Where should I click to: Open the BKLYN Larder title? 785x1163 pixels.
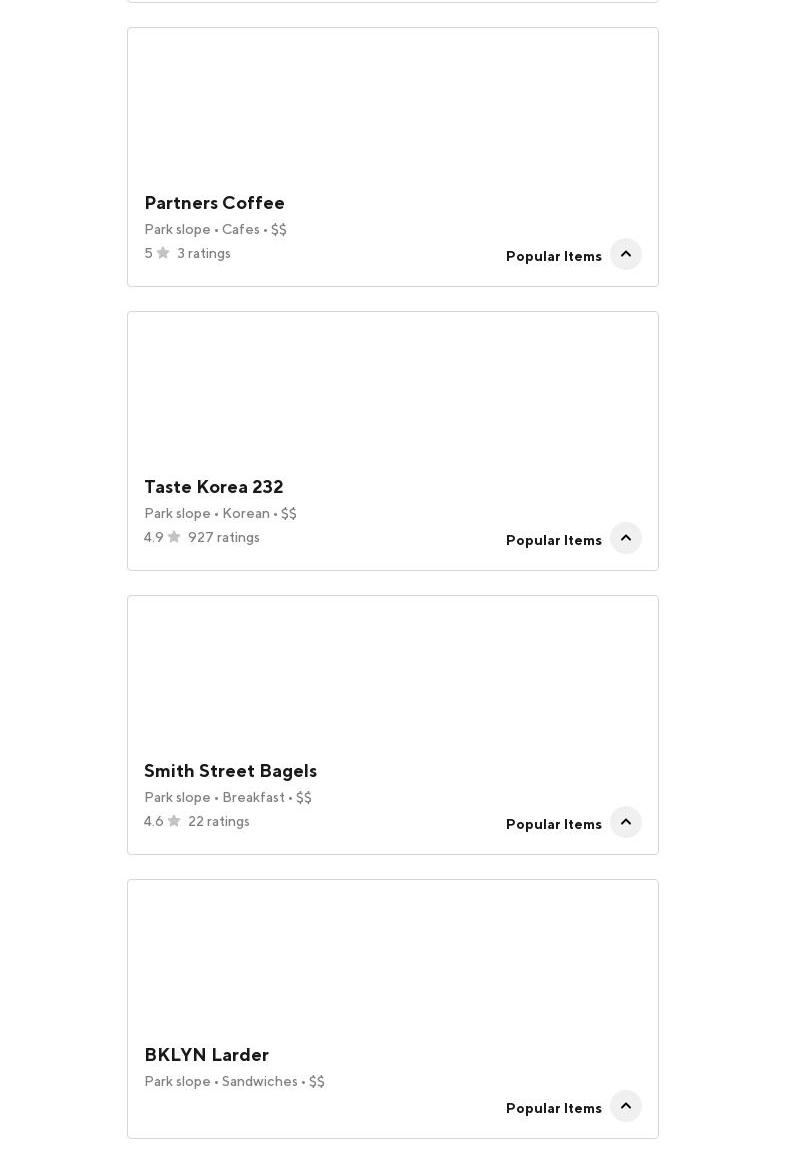pos(206,1055)
